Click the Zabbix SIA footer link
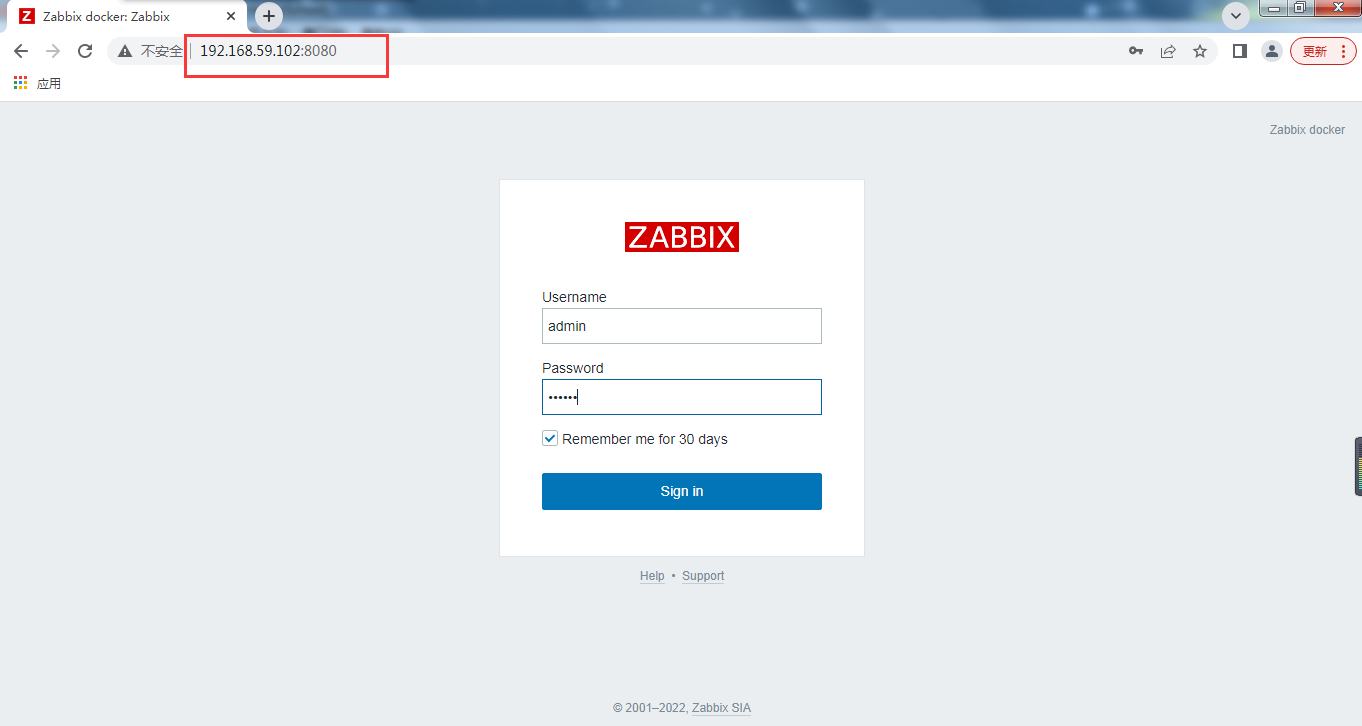The height and width of the screenshot is (726, 1362). [721, 708]
